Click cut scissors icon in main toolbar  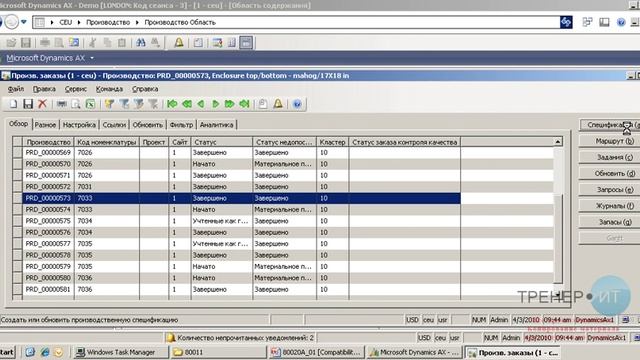93,42
